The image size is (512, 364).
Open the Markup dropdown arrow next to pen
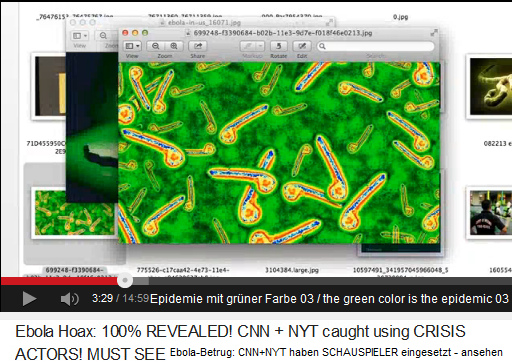(x=260, y=46)
